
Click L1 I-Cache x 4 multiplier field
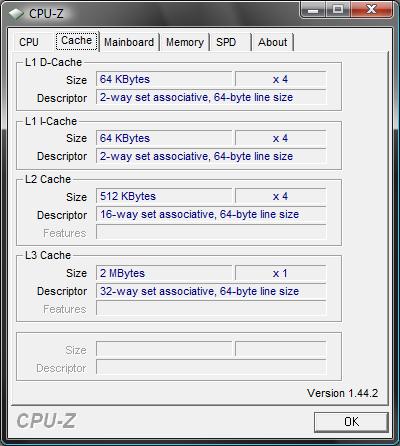pyautogui.click(x=280, y=138)
